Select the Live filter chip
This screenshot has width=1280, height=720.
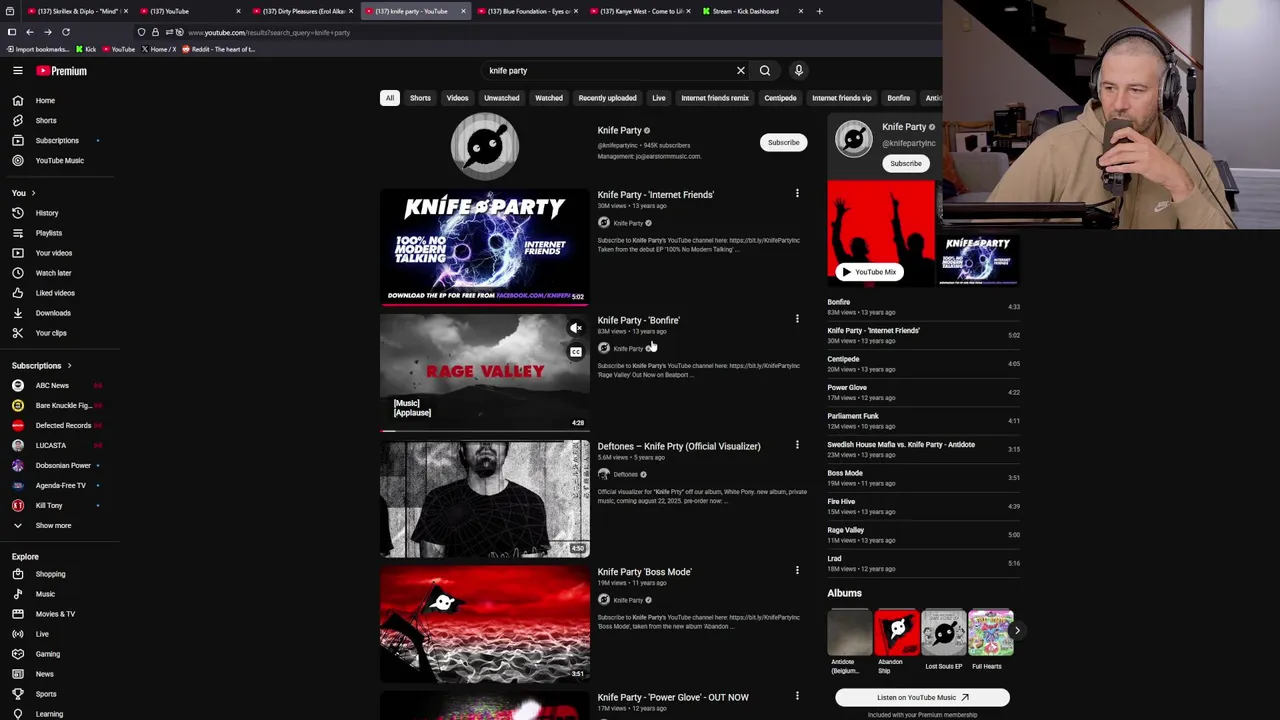click(659, 98)
